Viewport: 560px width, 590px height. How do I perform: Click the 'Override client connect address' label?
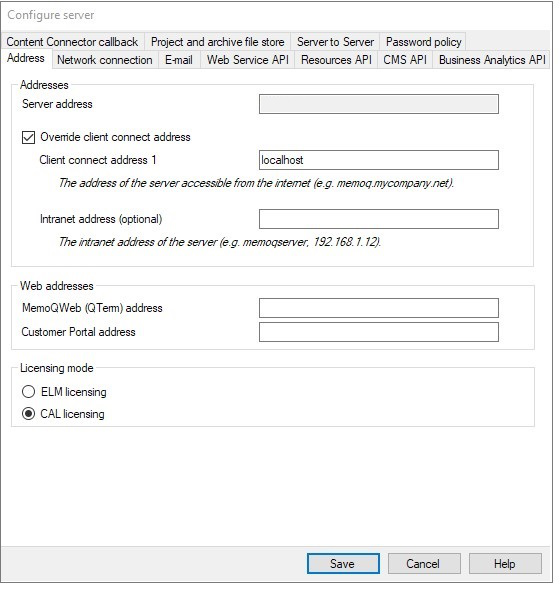(x=115, y=137)
